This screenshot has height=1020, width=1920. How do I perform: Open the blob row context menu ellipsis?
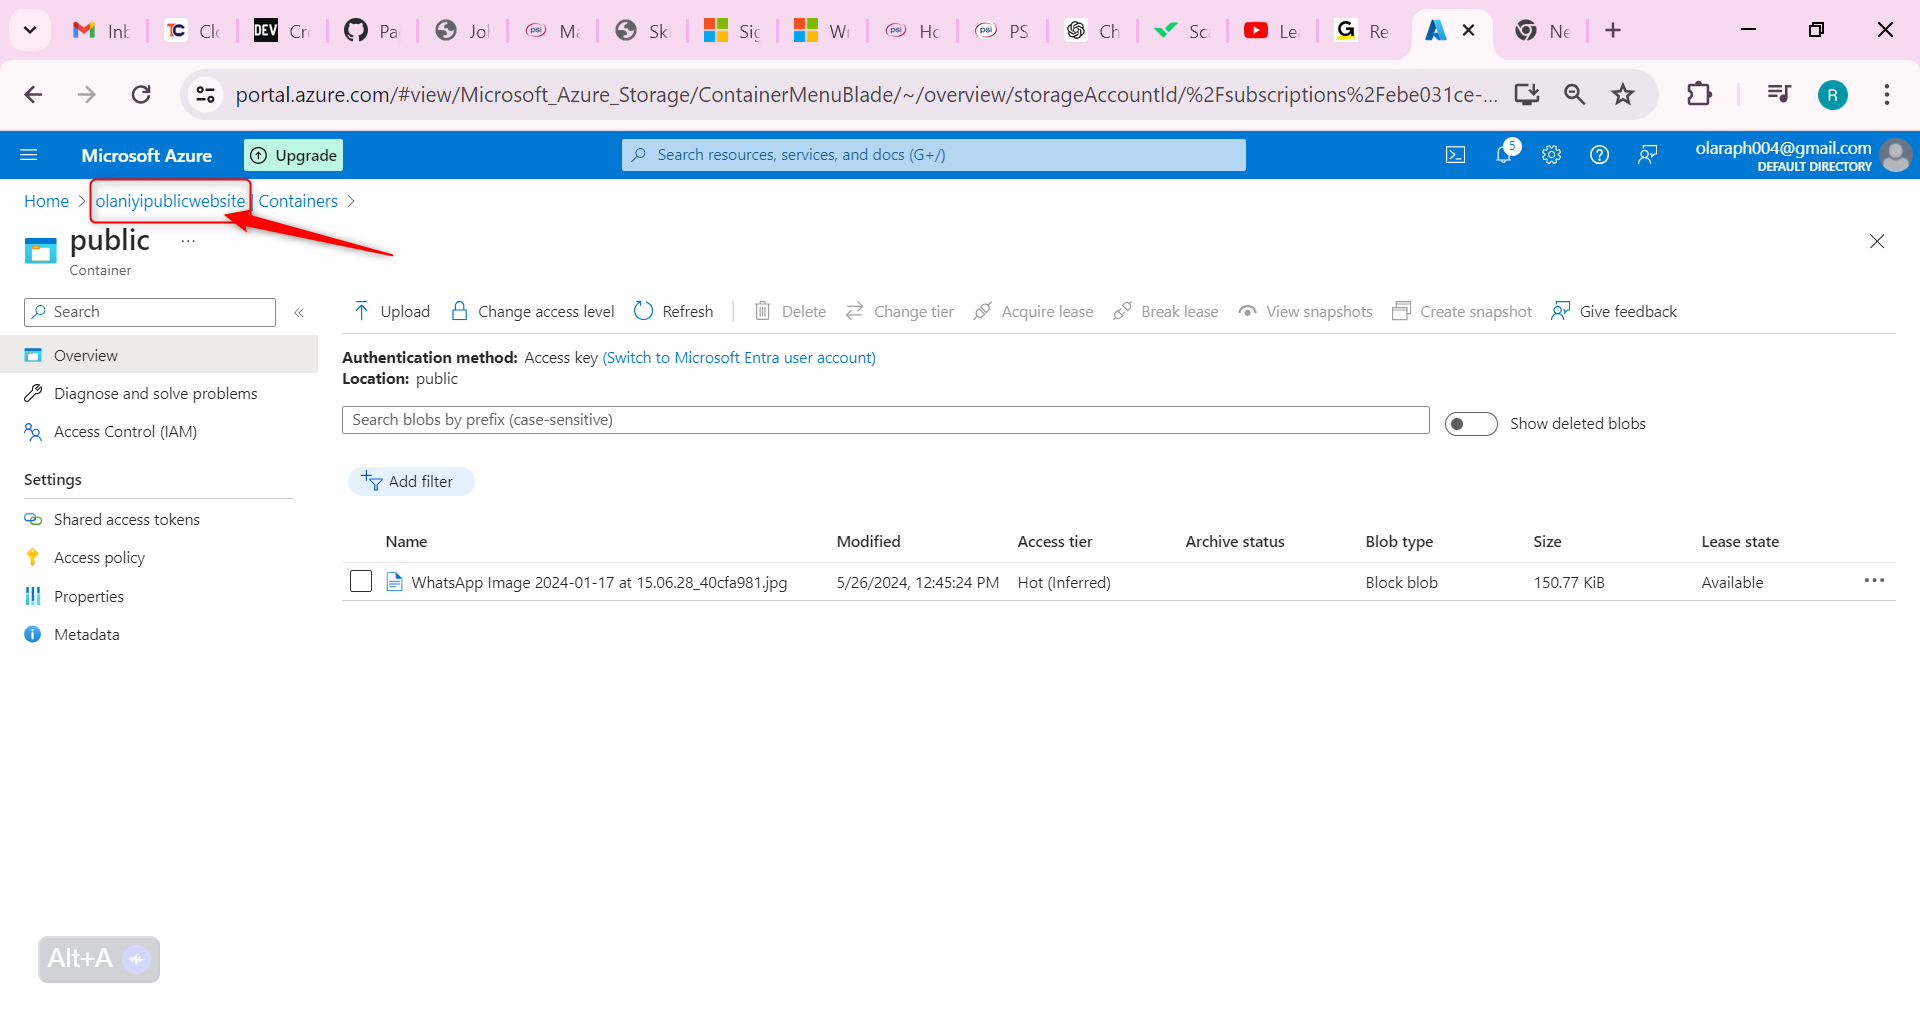click(x=1874, y=580)
